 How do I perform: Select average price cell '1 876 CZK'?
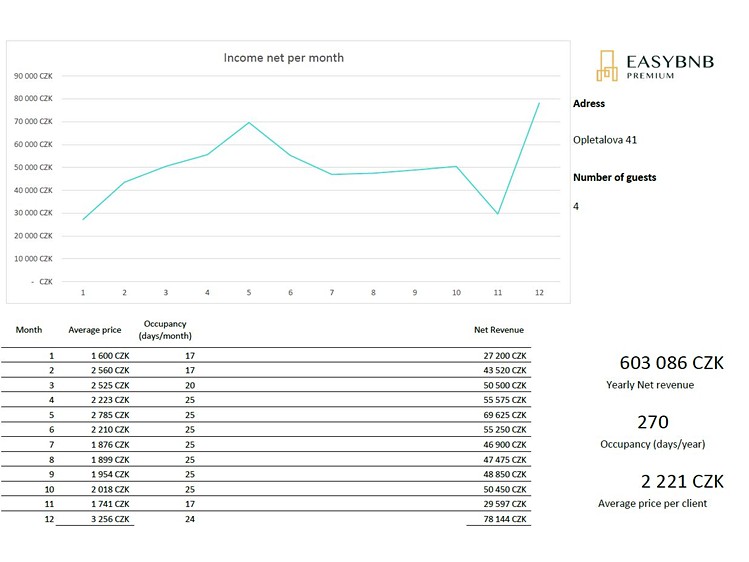point(110,445)
